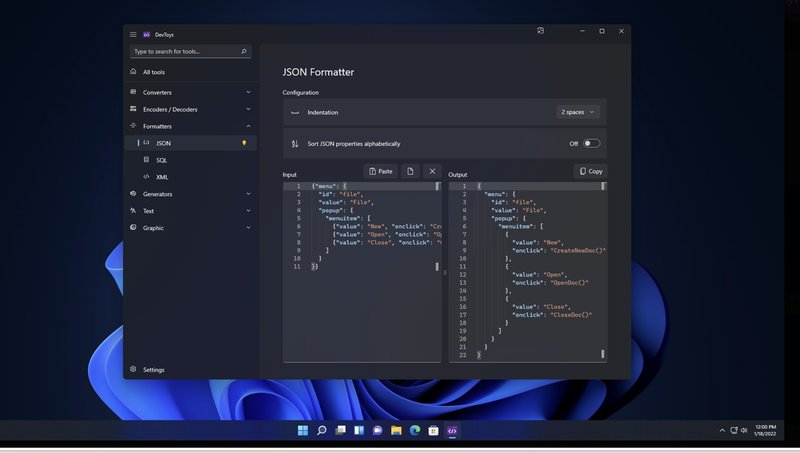Click the compact overlay mode icon
Screen dimensions: 800x453
pyautogui.click(x=540, y=31)
